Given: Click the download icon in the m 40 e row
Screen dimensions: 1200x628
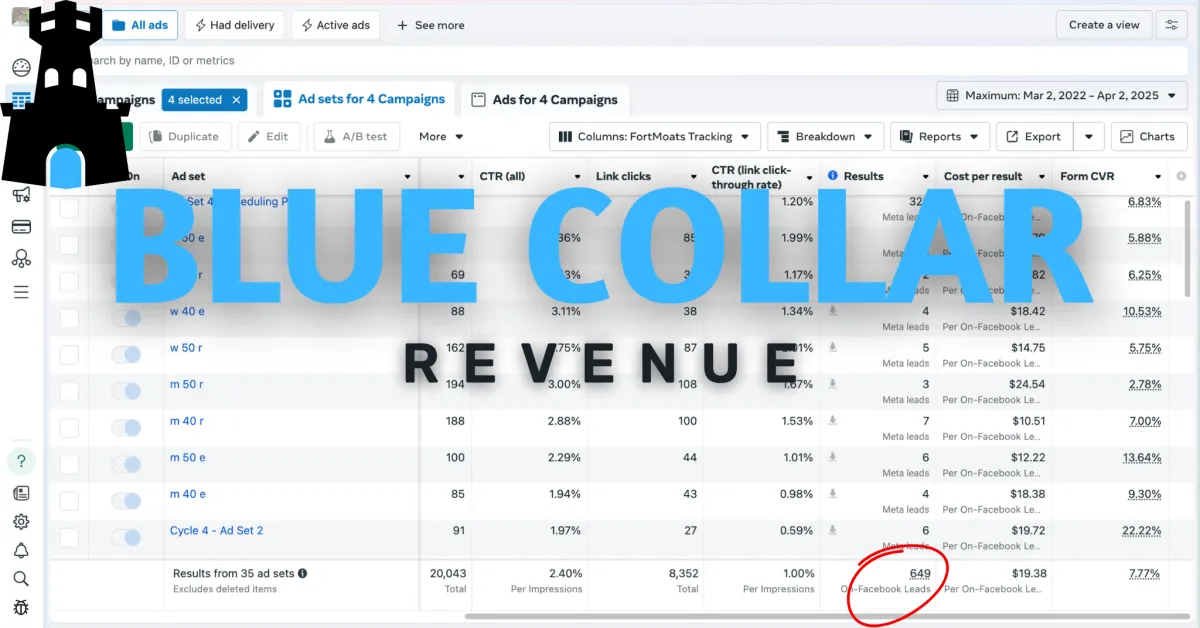Looking at the screenshot, I should click(832, 494).
